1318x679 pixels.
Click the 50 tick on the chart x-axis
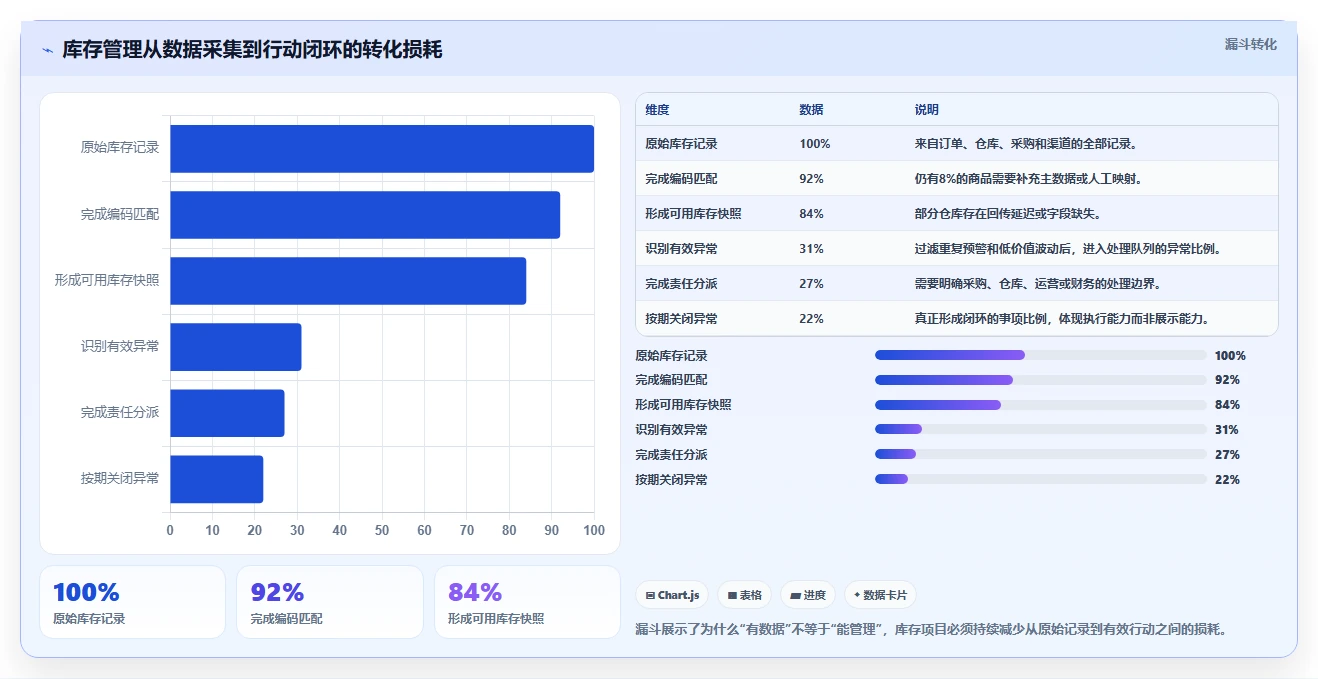pyautogui.click(x=382, y=530)
